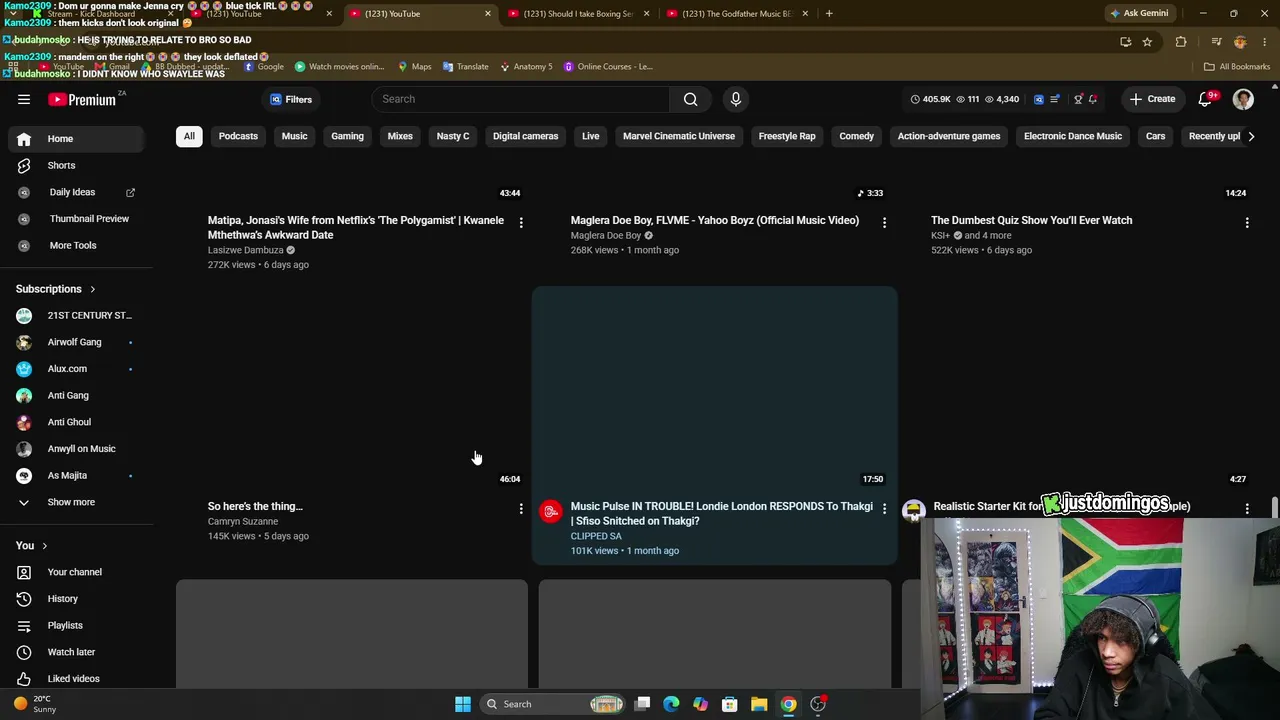Open the Chrome three-dot menu
The image size is (1280, 720).
point(1264,42)
